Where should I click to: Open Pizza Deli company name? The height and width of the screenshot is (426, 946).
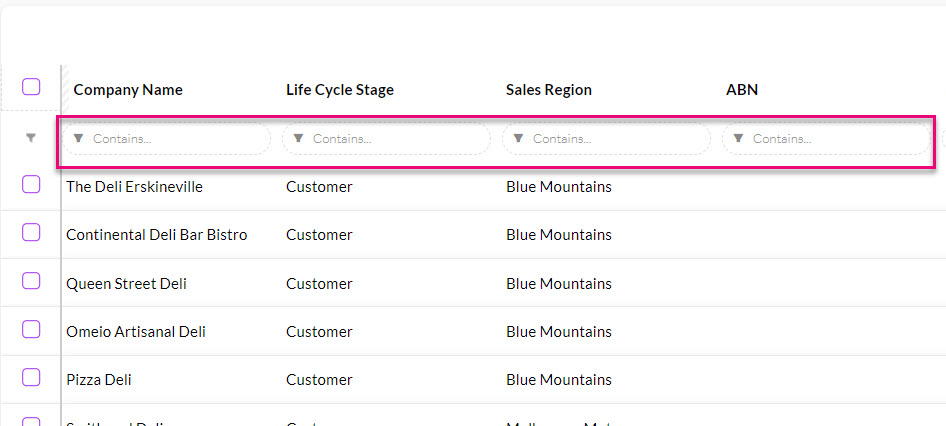pyautogui.click(x=99, y=380)
